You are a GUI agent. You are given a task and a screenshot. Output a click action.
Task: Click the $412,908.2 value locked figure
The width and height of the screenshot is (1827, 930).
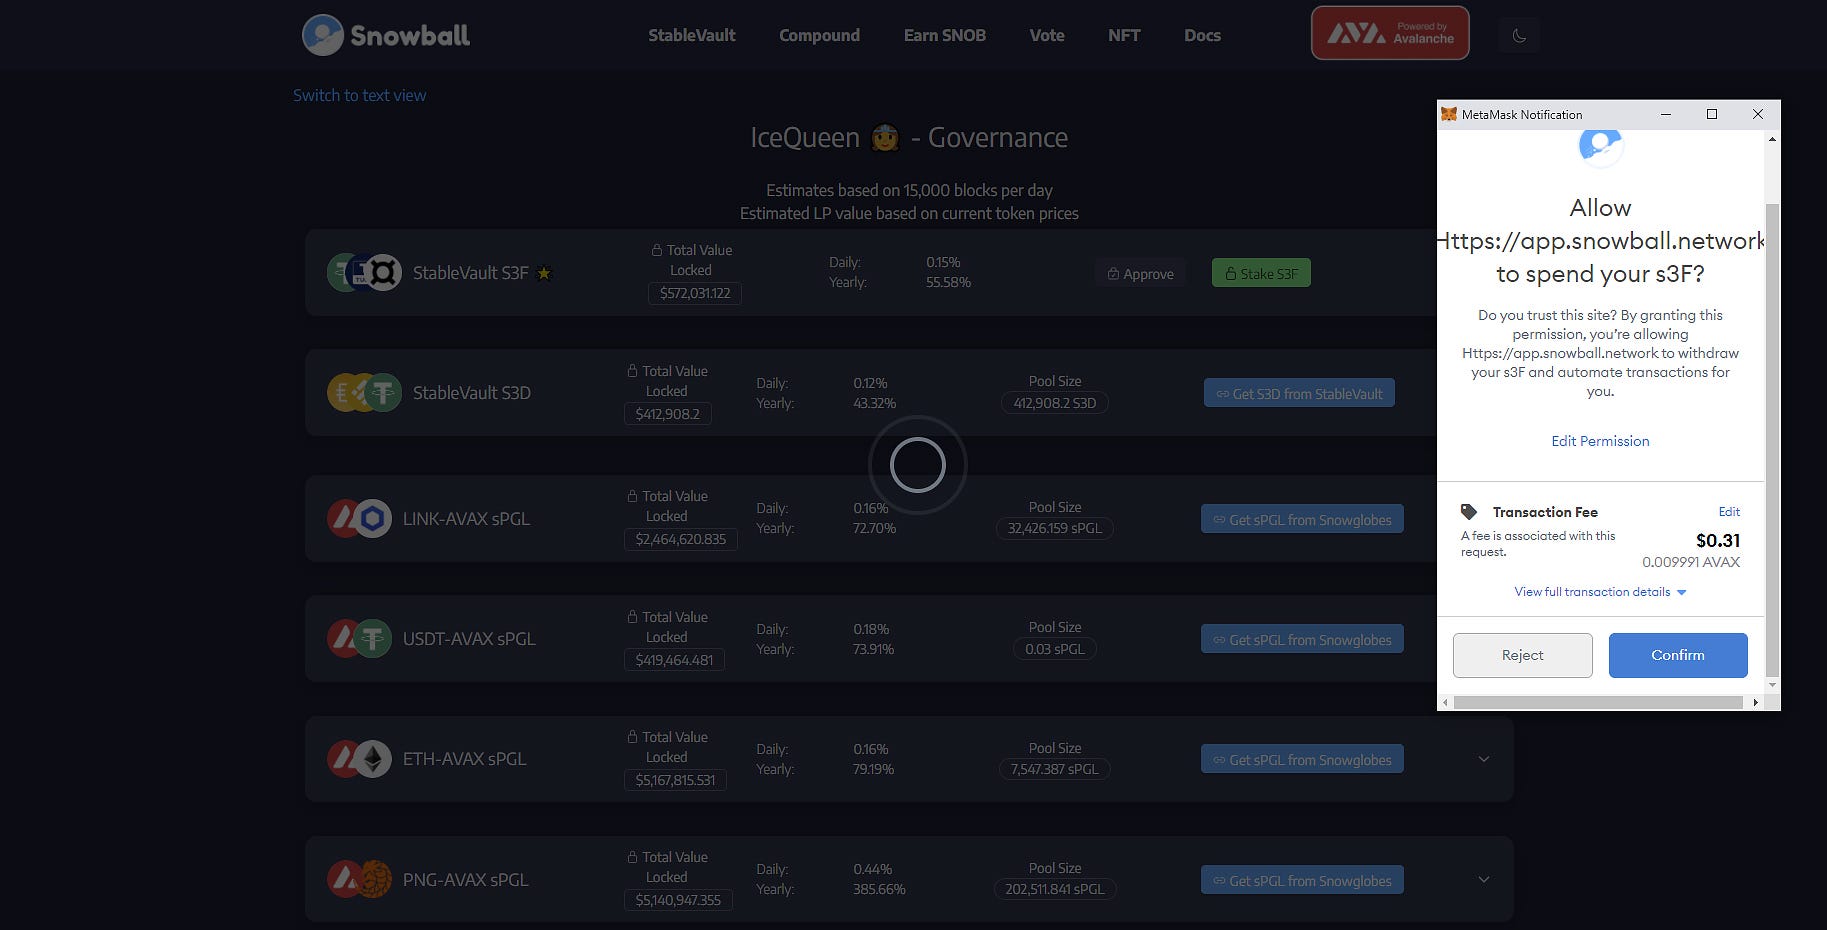668,414
